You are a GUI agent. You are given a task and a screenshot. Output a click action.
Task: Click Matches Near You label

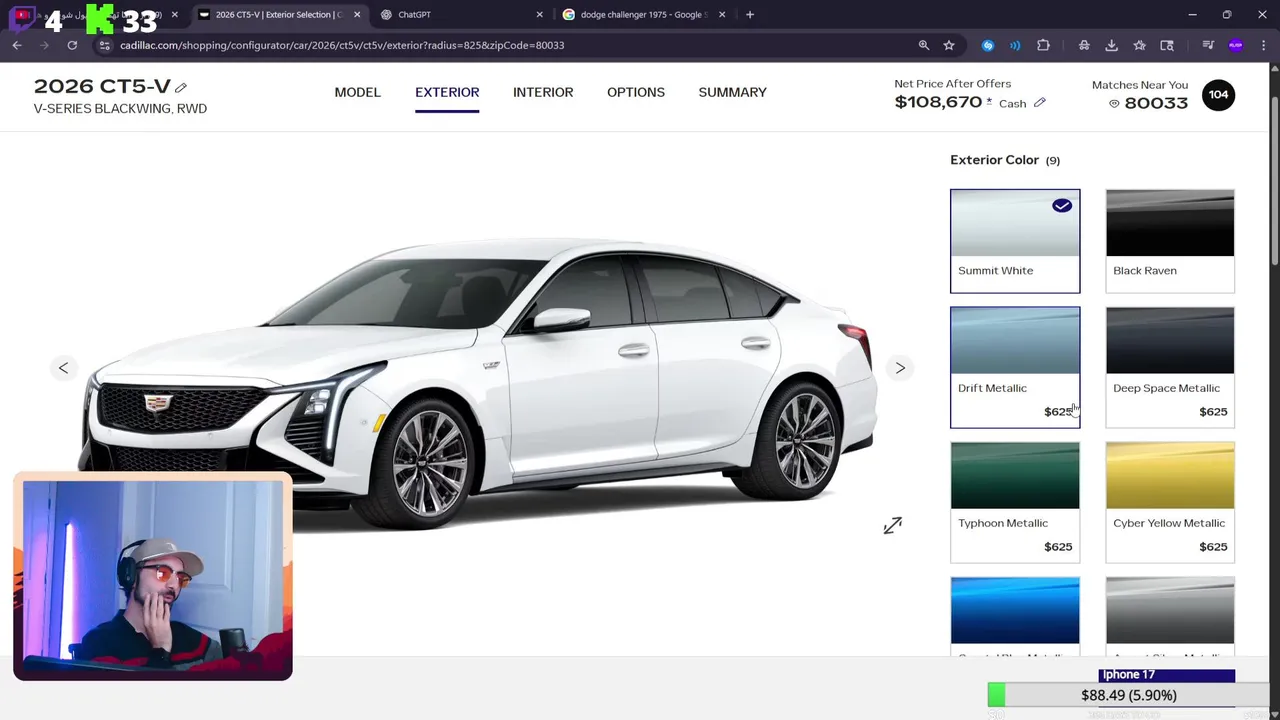click(x=1140, y=85)
